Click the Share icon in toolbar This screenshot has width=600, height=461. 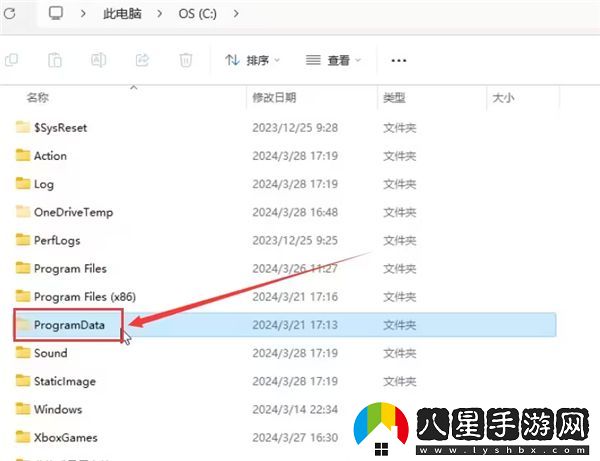pyautogui.click(x=142, y=60)
